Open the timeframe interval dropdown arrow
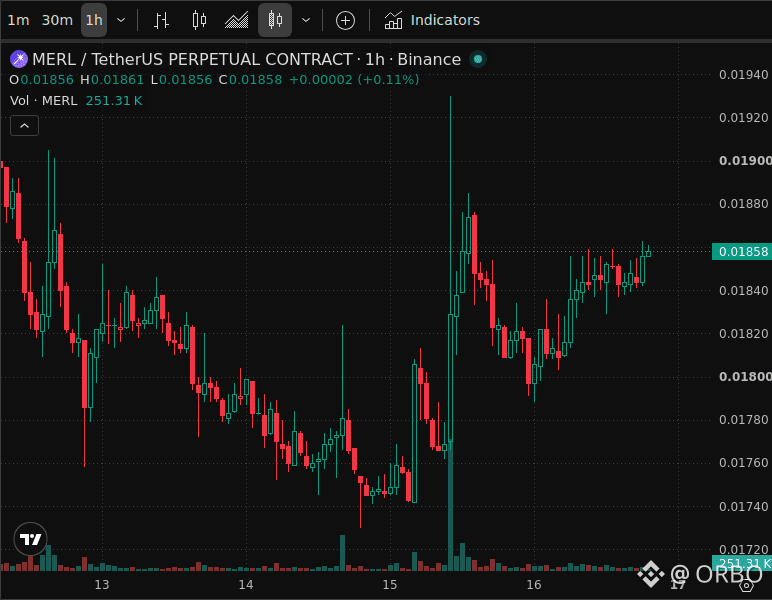This screenshot has width=772, height=600. [121, 20]
